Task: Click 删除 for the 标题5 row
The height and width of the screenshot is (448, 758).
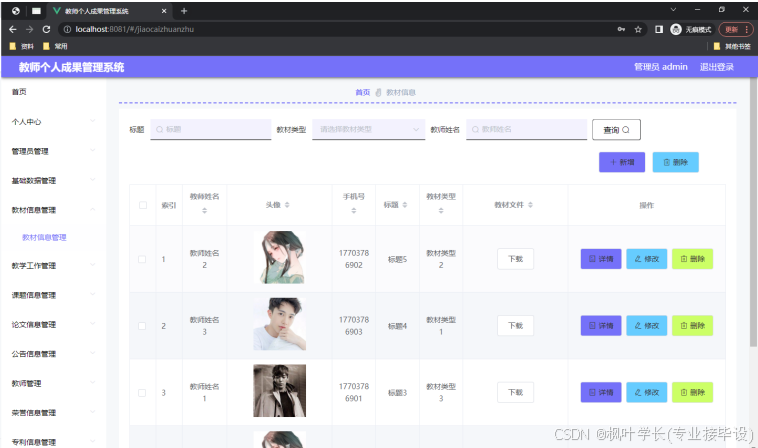Action: point(692,259)
